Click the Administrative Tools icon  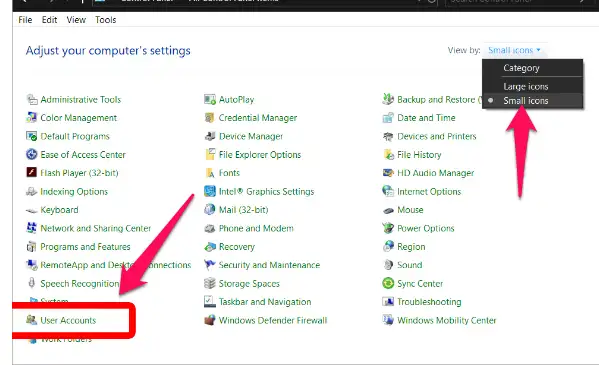point(32,99)
